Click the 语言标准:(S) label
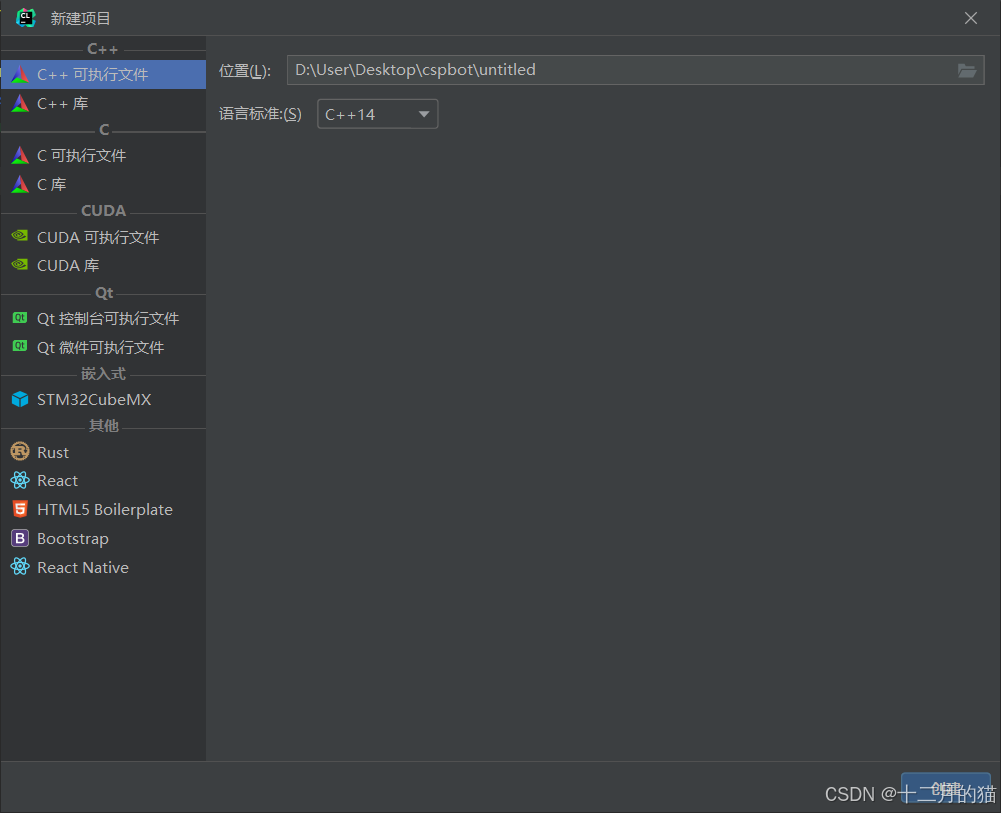Viewport: 1001px width, 813px height. 260,114
